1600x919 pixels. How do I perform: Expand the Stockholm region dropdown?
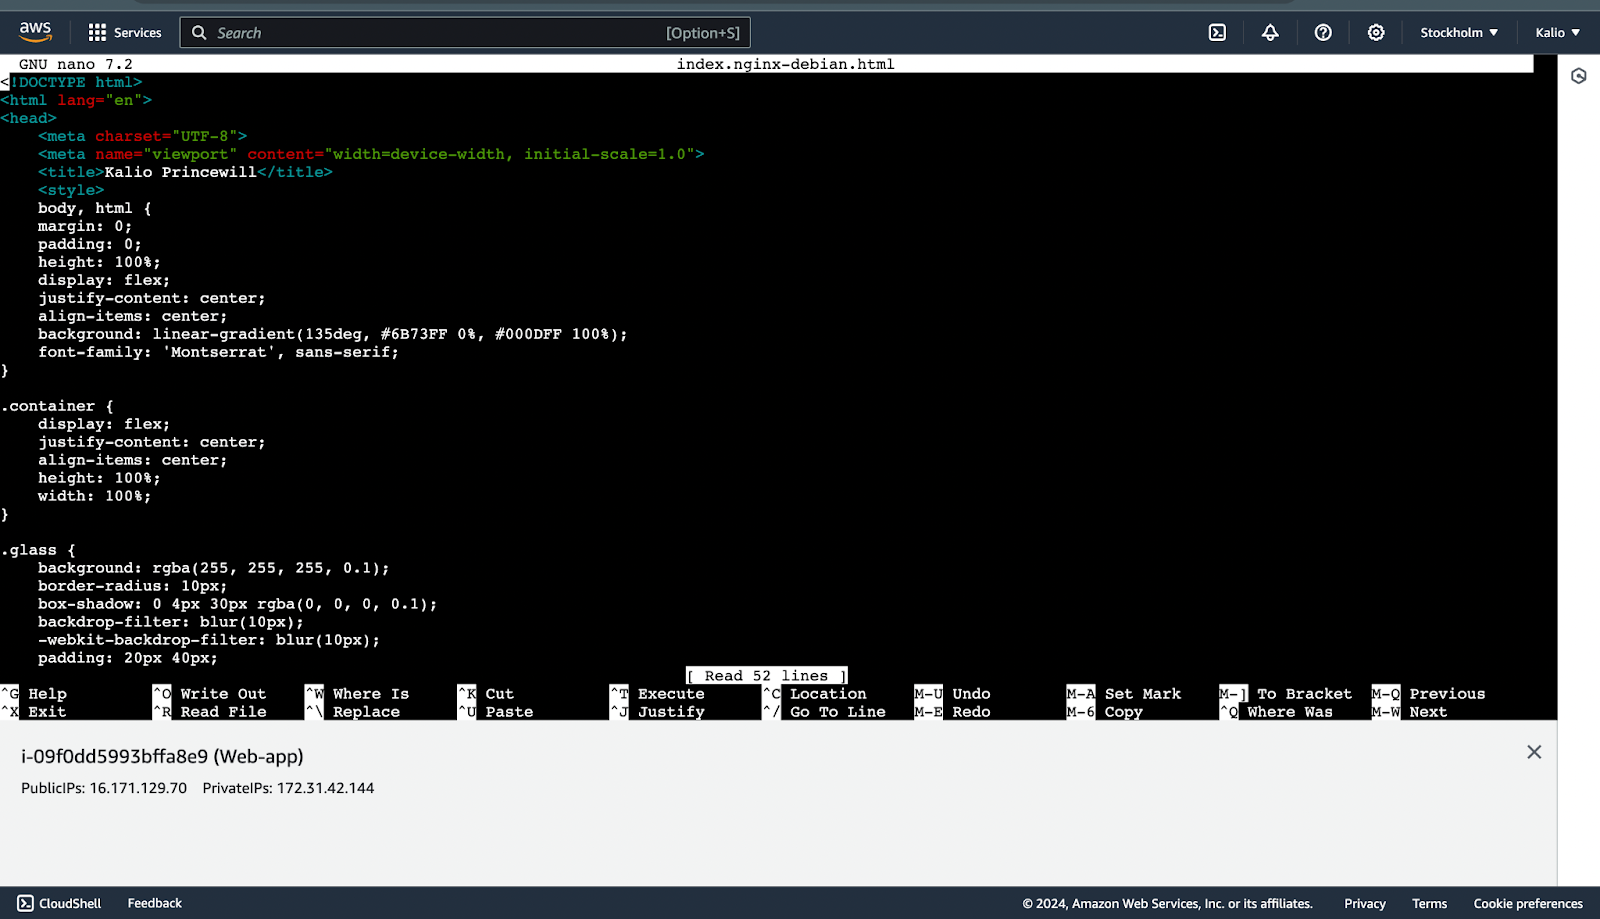coord(1459,33)
